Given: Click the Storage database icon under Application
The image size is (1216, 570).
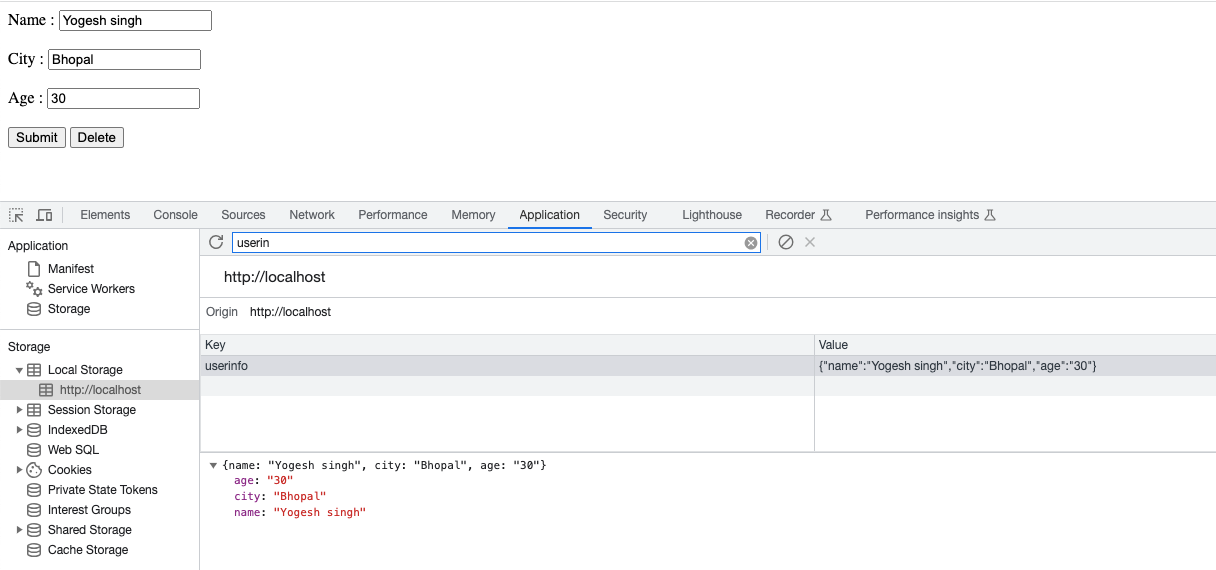Looking at the screenshot, I should point(34,309).
